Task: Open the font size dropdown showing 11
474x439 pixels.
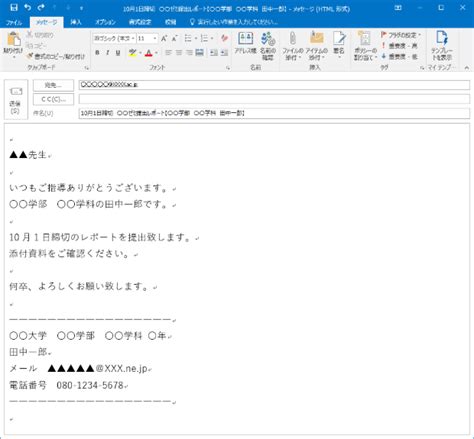Action: coord(147,39)
